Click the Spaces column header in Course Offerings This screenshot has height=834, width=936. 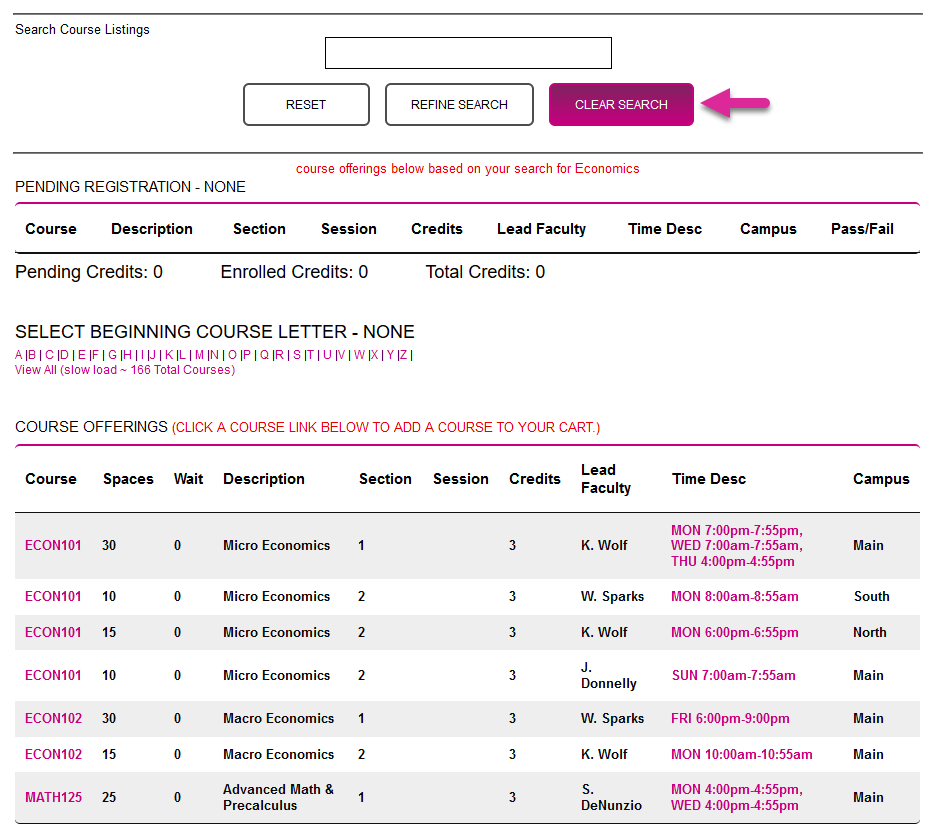[128, 479]
